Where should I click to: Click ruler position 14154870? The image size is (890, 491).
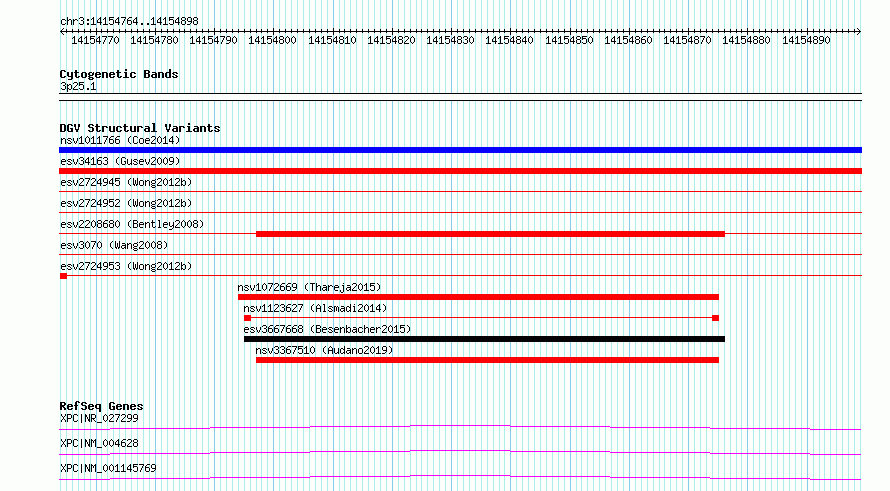click(687, 40)
